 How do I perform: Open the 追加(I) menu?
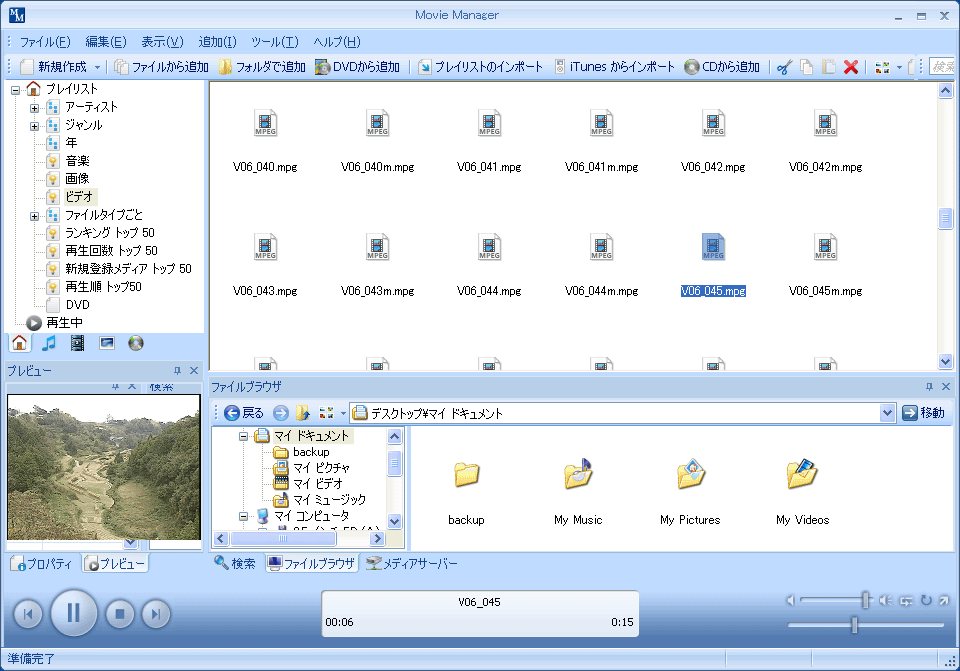pos(217,42)
